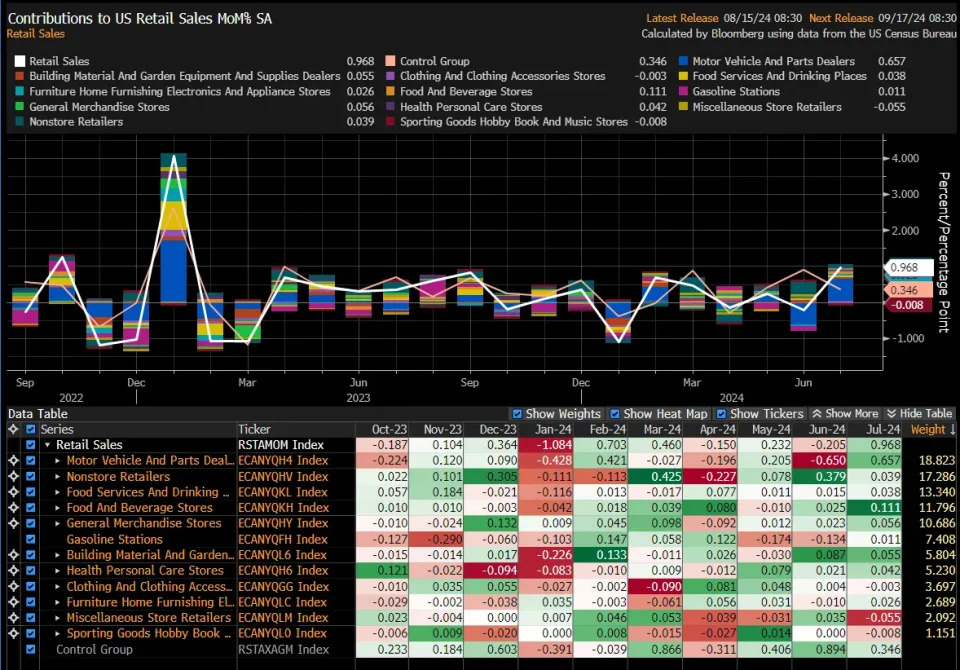Toggle the Show Tickers checkbox
Screen dimensions: 960x670
pyautogui.click(x=721, y=414)
